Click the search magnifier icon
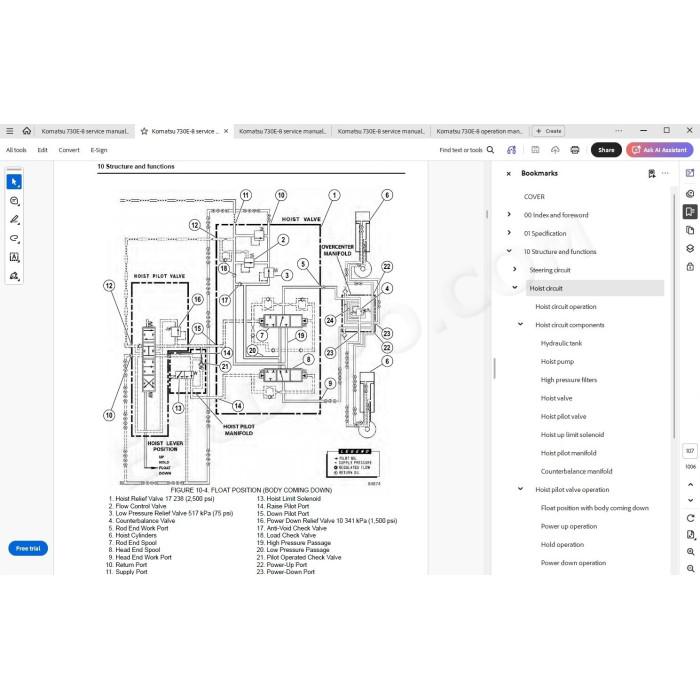The image size is (700, 700). [490, 150]
